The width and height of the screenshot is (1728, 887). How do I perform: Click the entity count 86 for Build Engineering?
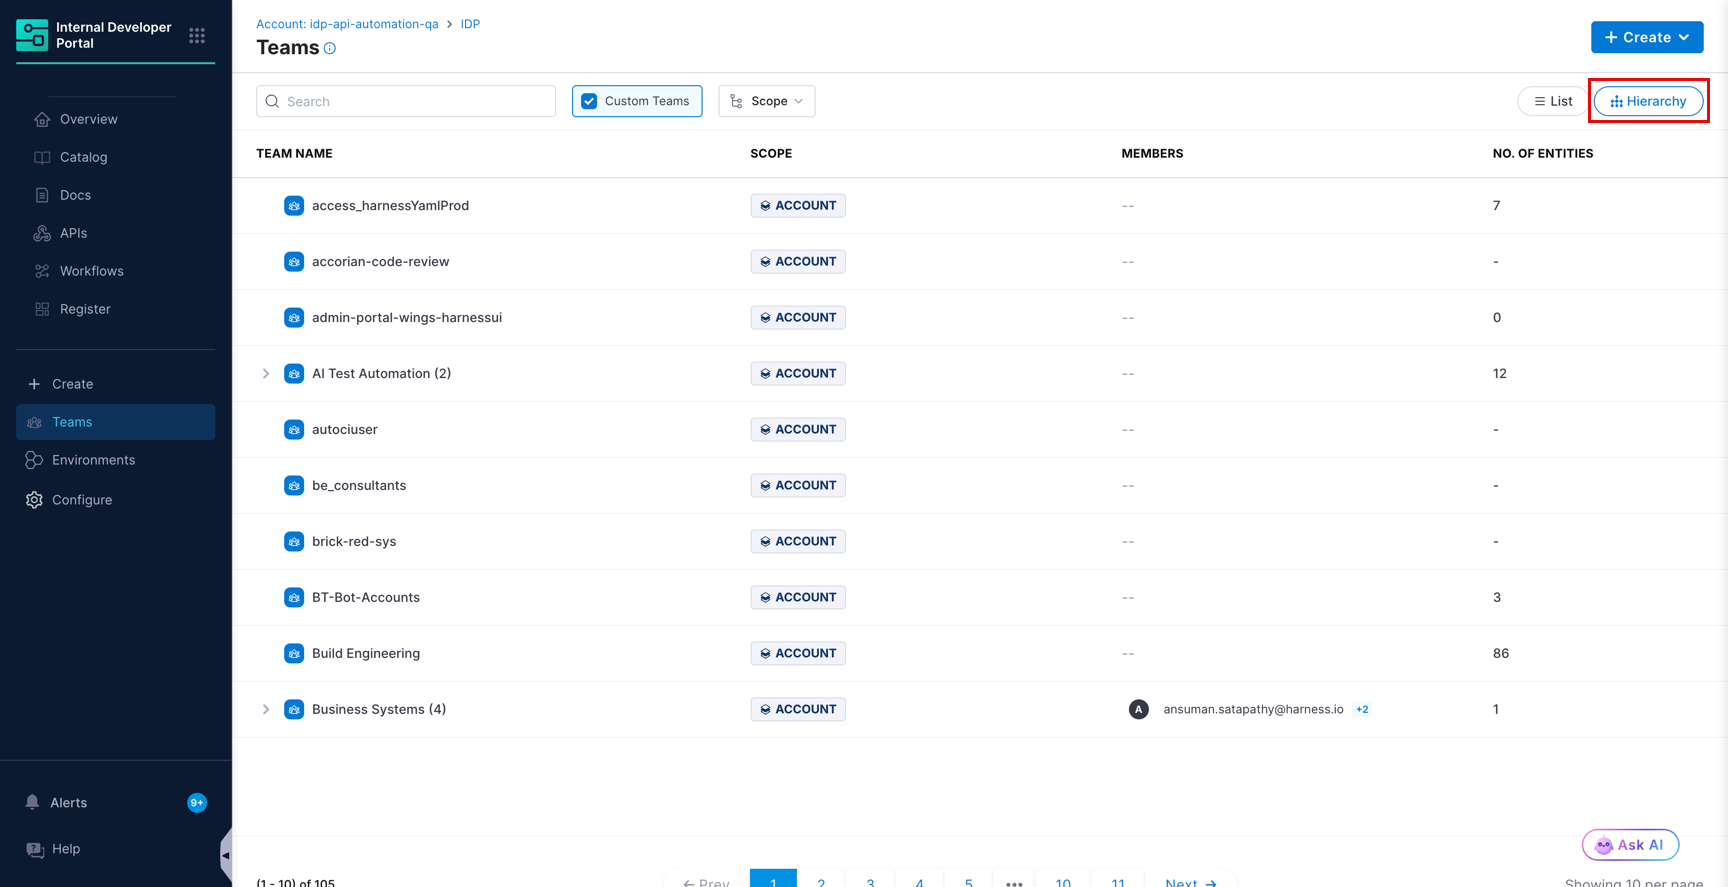pos(1501,654)
